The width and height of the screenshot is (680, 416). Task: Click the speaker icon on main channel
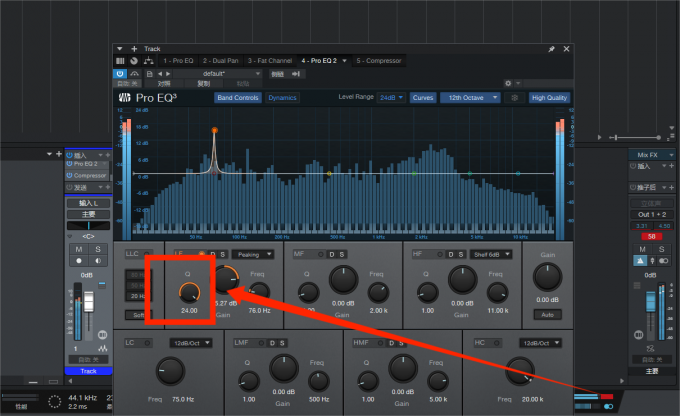[638, 261]
